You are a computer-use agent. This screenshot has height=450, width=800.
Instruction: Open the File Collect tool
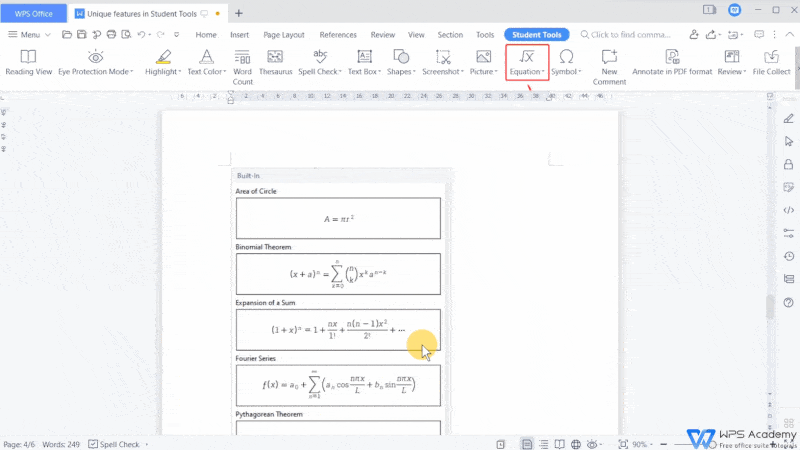click(x=771, y=62)
